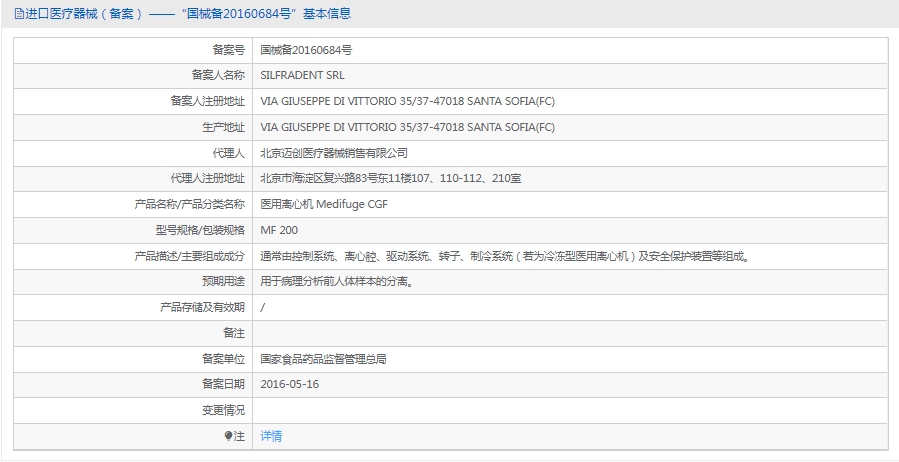
Task: Select the address in 生产地址 row
Action: point(408,127)
